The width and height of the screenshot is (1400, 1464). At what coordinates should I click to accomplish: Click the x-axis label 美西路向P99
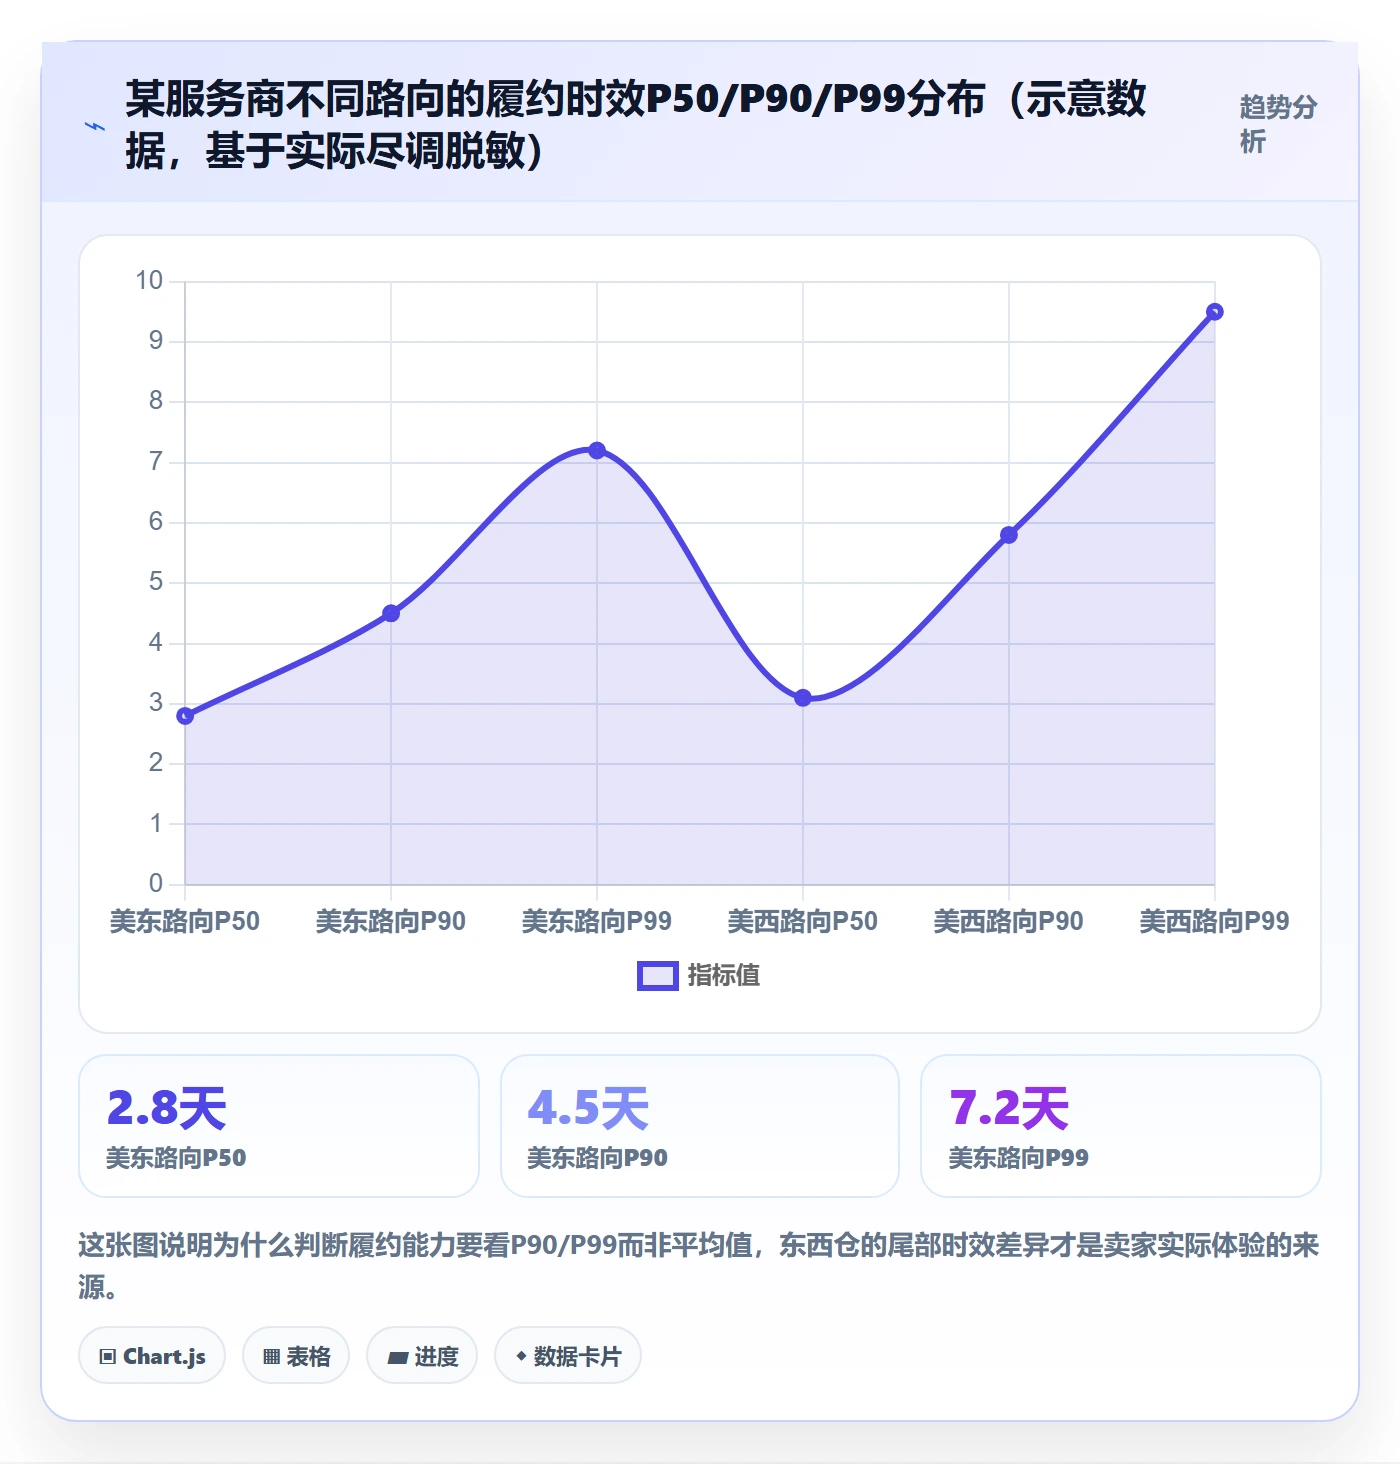1215,921
